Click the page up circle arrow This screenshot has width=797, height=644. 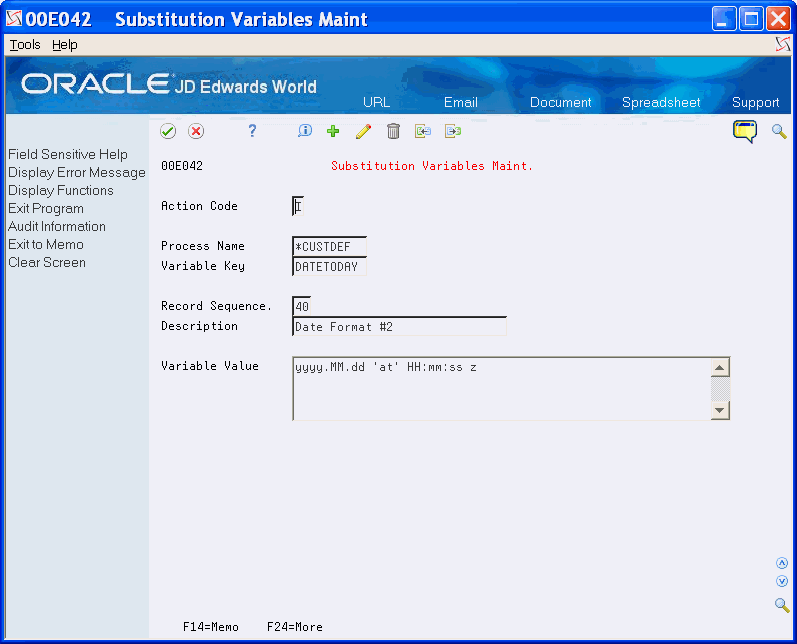point(782,563)
